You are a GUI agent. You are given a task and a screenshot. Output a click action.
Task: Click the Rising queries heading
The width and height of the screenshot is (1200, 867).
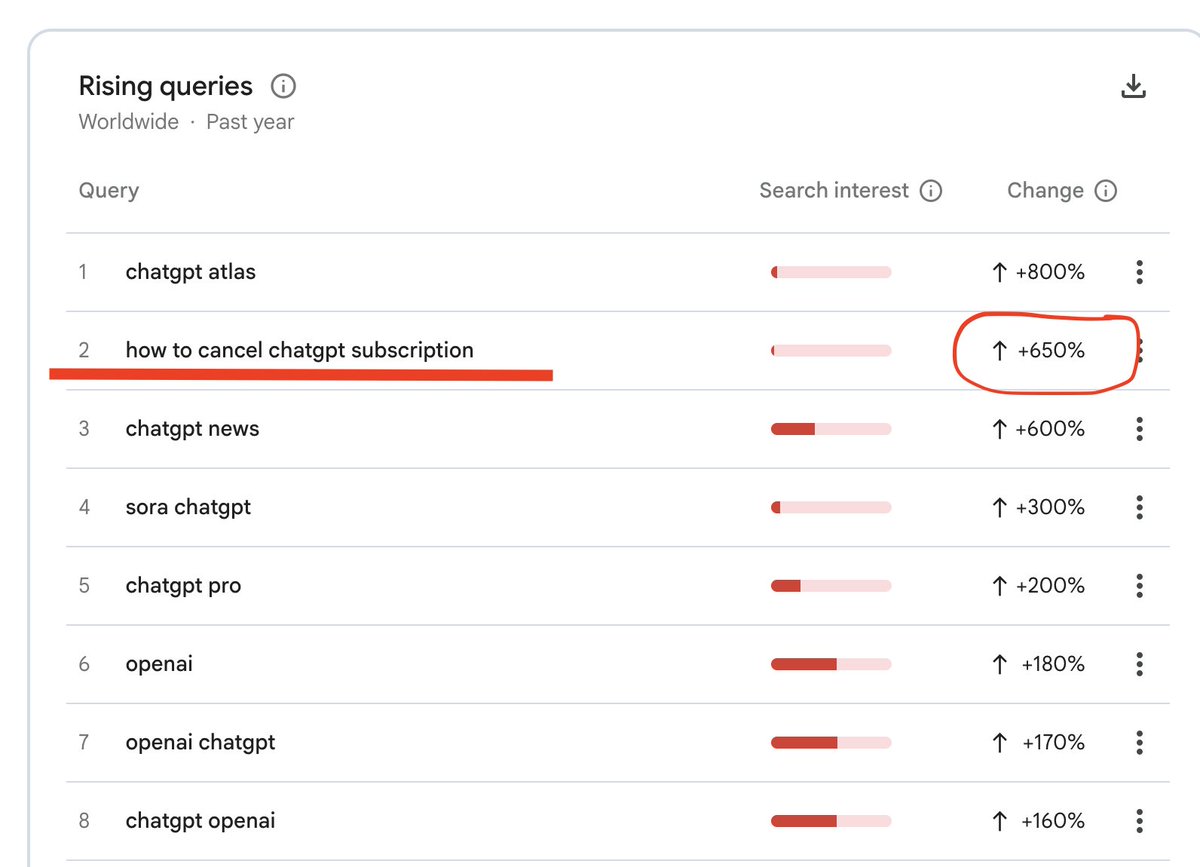click(x=166, y=86)
